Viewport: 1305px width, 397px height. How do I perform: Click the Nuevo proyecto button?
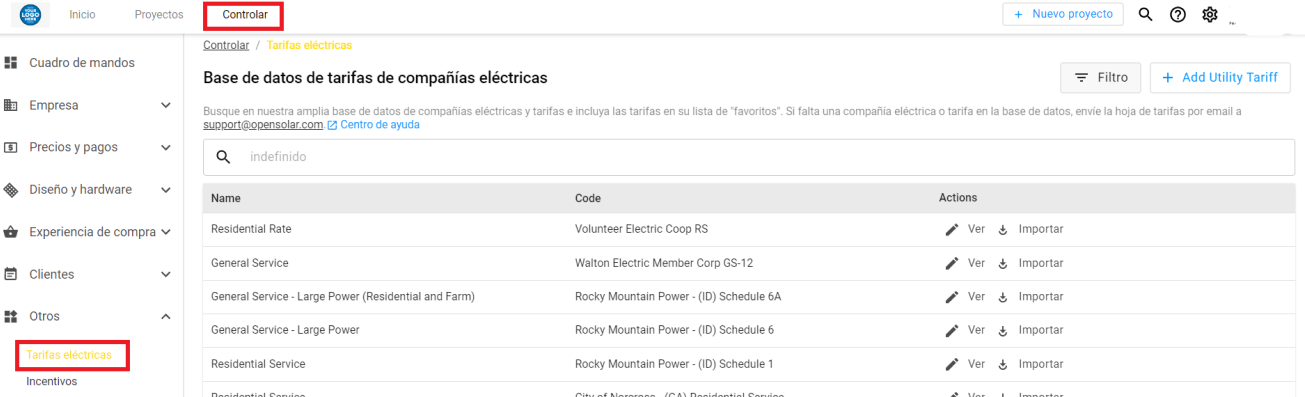[1063, 14]
